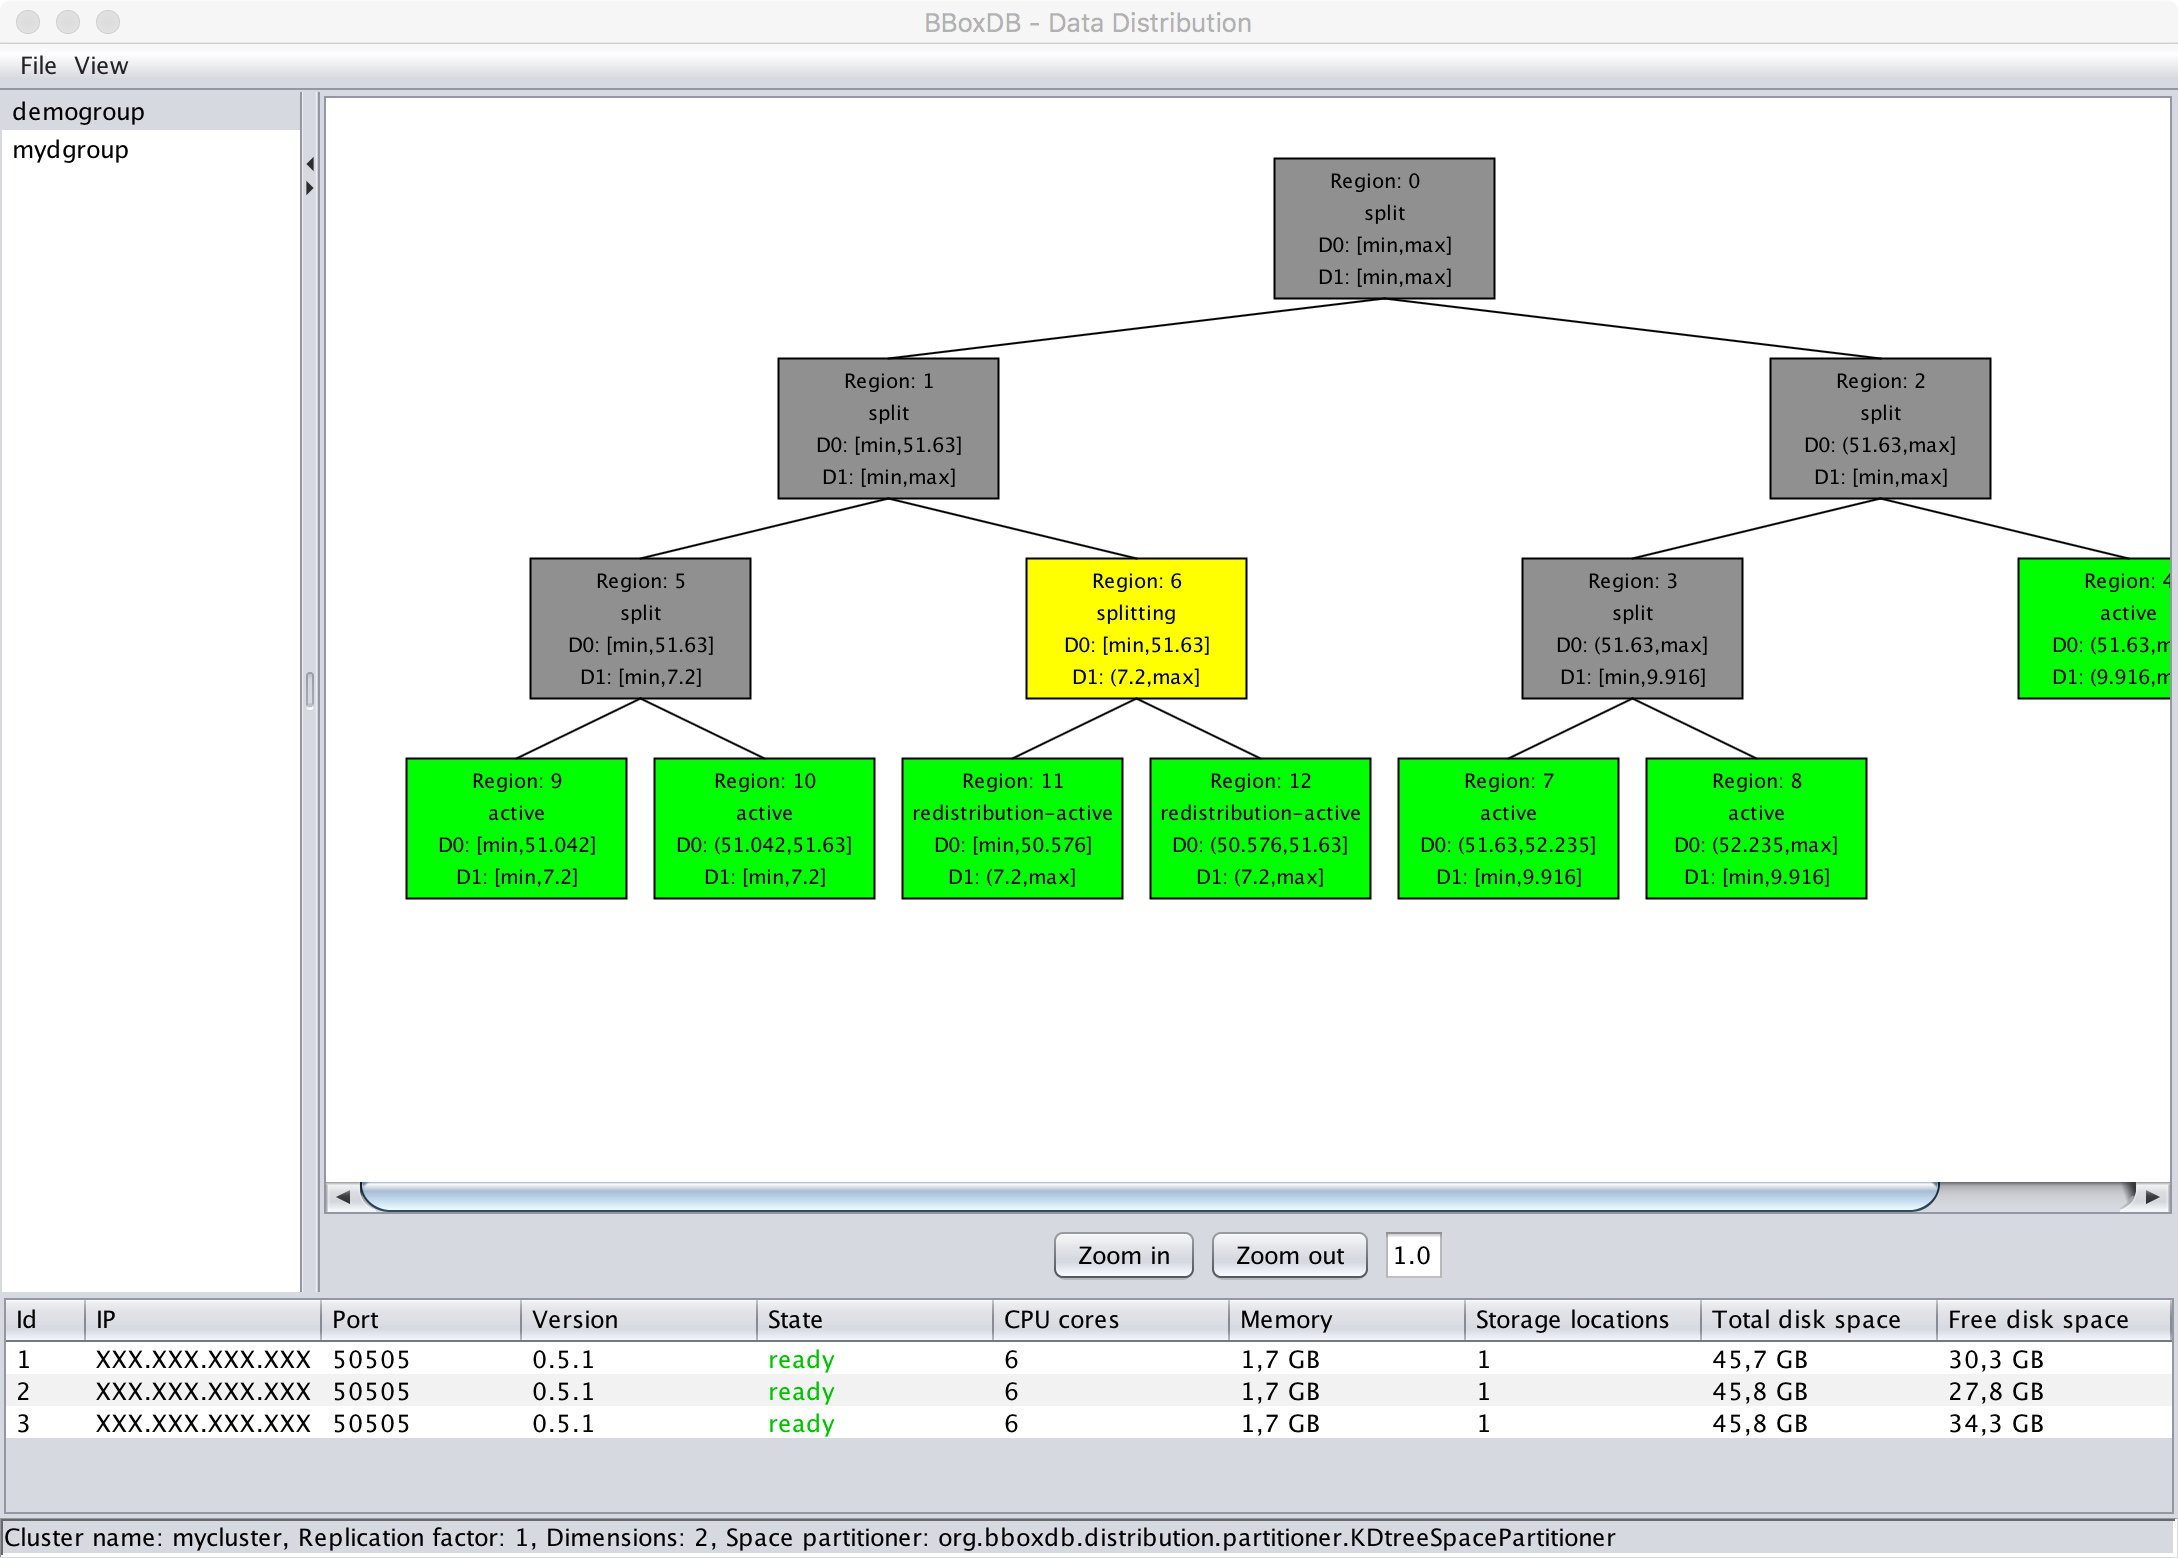Click the horizontal scrollbar left arrow
This screenshot has height=1558, width=2178.
point(343,1197)
